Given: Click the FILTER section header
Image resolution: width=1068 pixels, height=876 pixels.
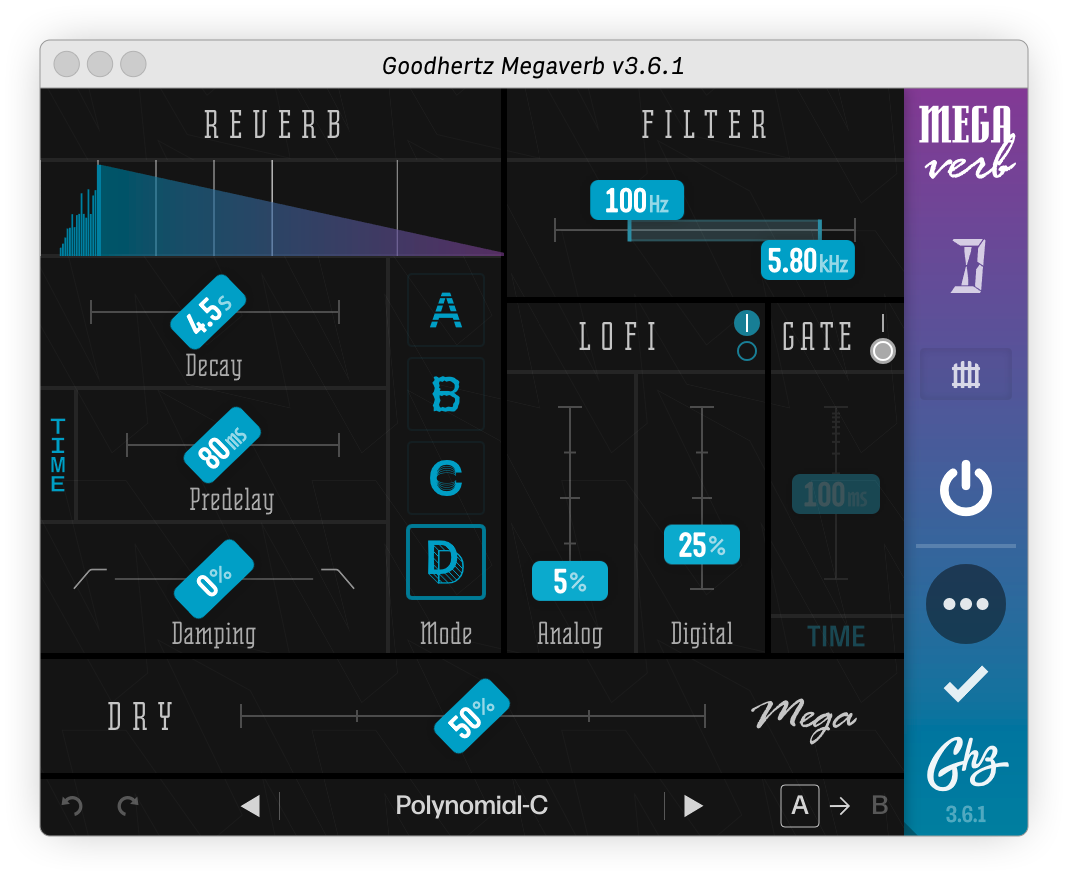Looking at the screenshot, I should 705,125.
